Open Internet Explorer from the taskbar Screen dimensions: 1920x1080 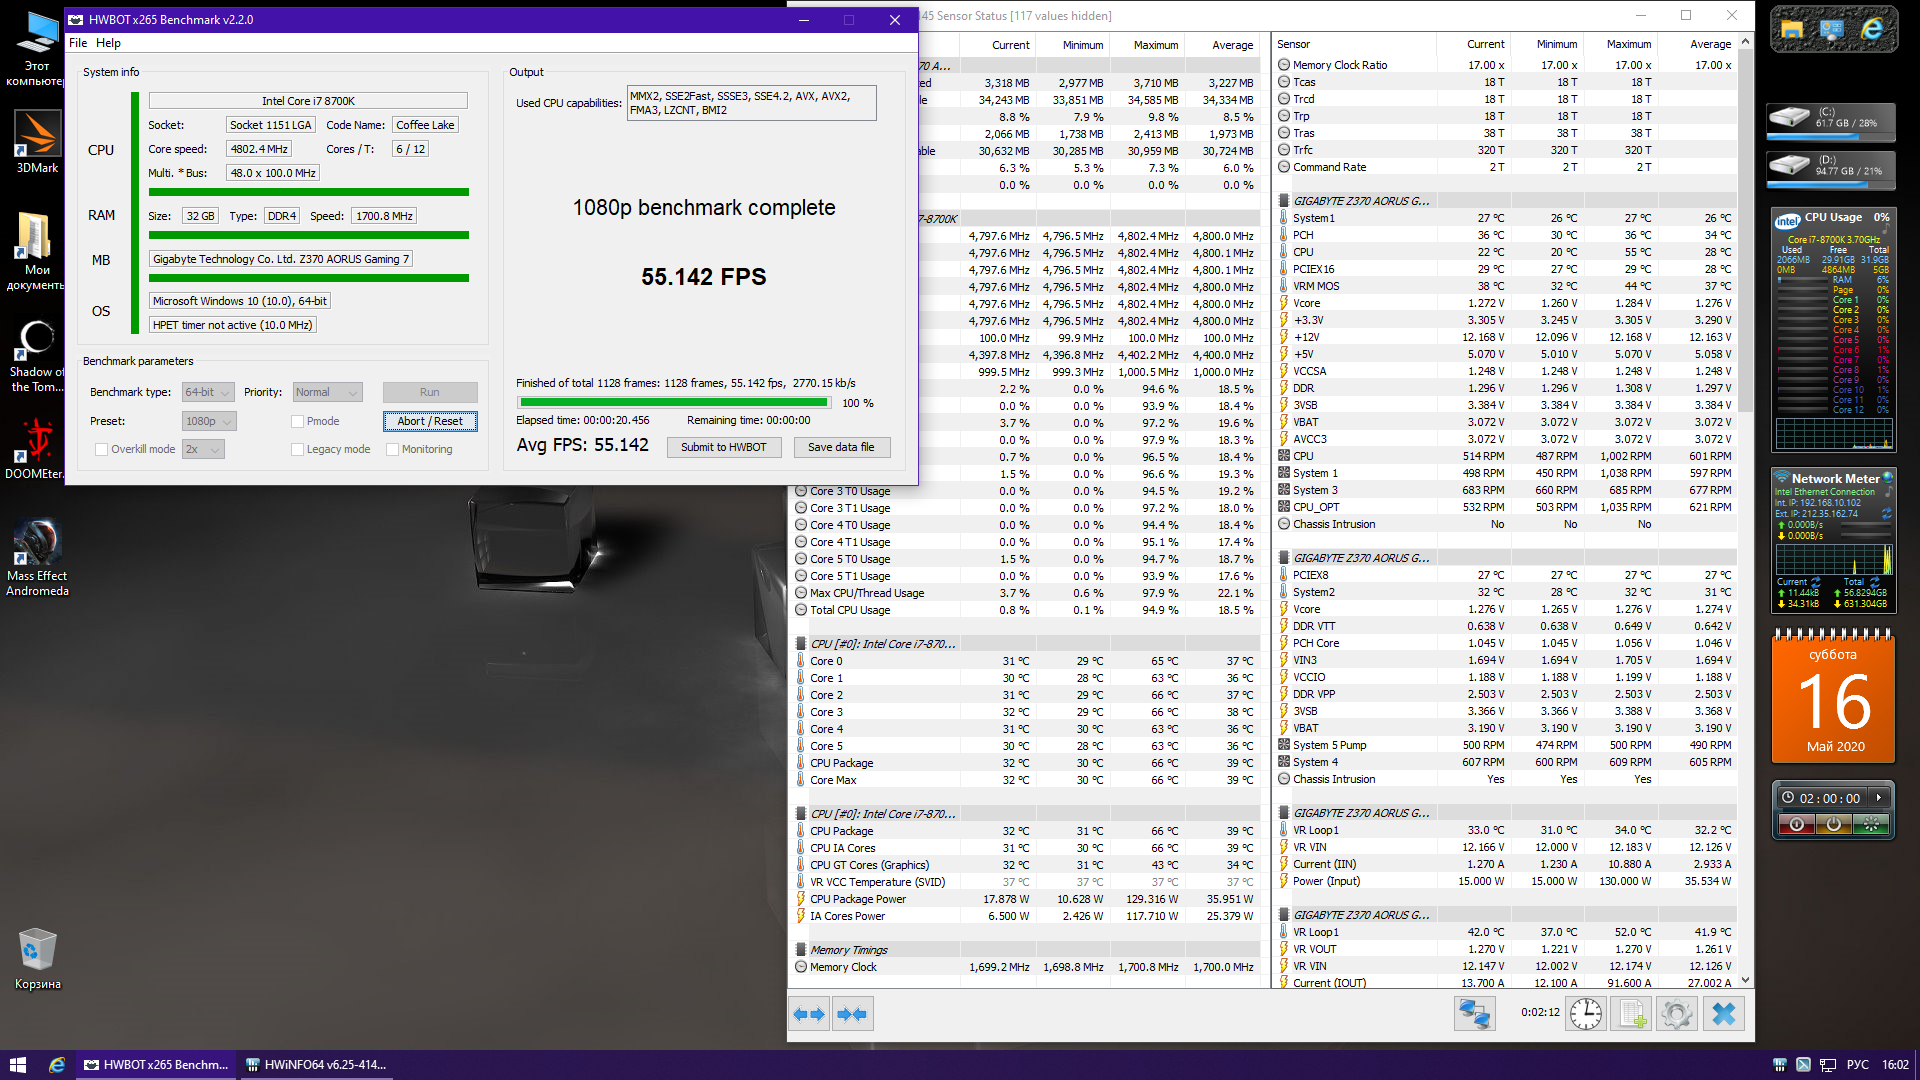click(x=57, y=1065)
